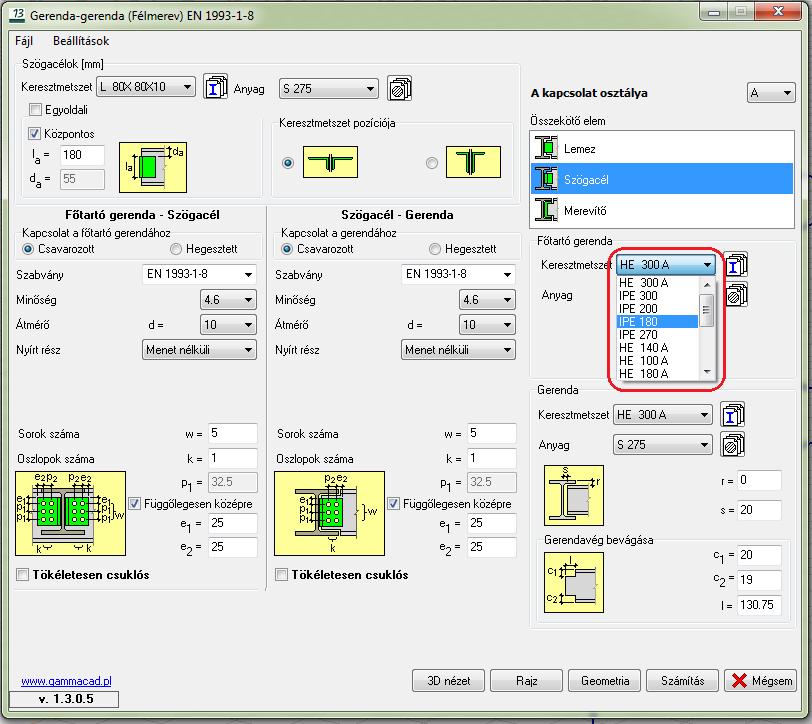Click the section list scroll-down arrow
812x724 pixels.
coord(706,372)
